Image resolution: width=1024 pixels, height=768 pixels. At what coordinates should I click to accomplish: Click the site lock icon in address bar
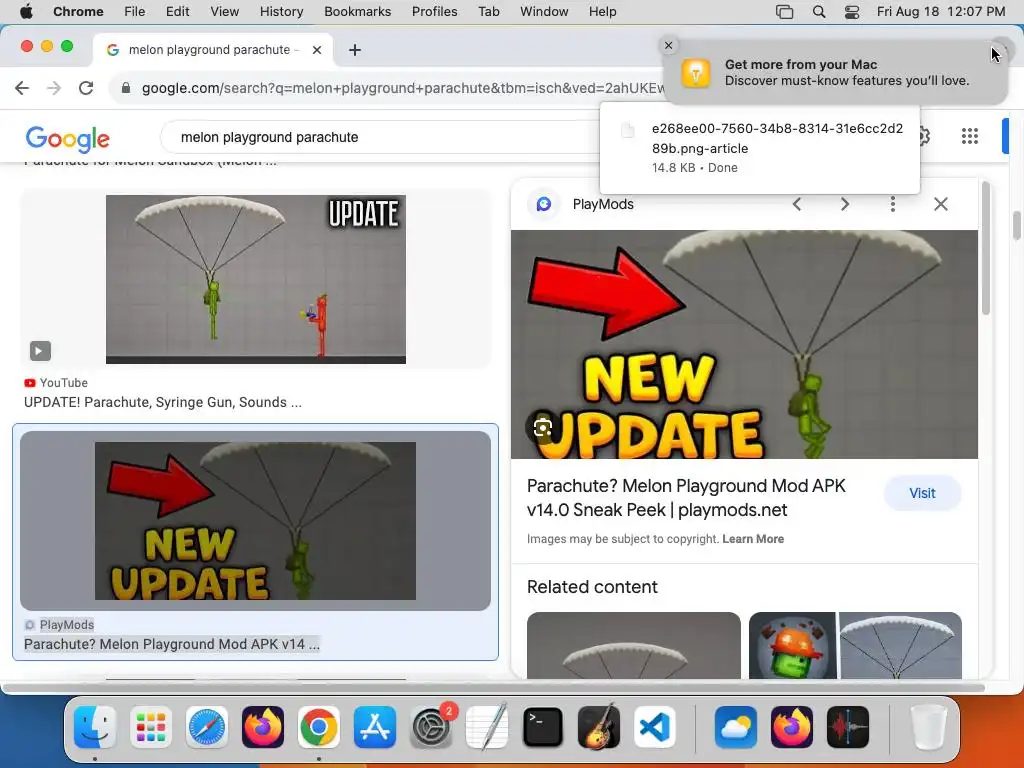[x=126, y=88]
